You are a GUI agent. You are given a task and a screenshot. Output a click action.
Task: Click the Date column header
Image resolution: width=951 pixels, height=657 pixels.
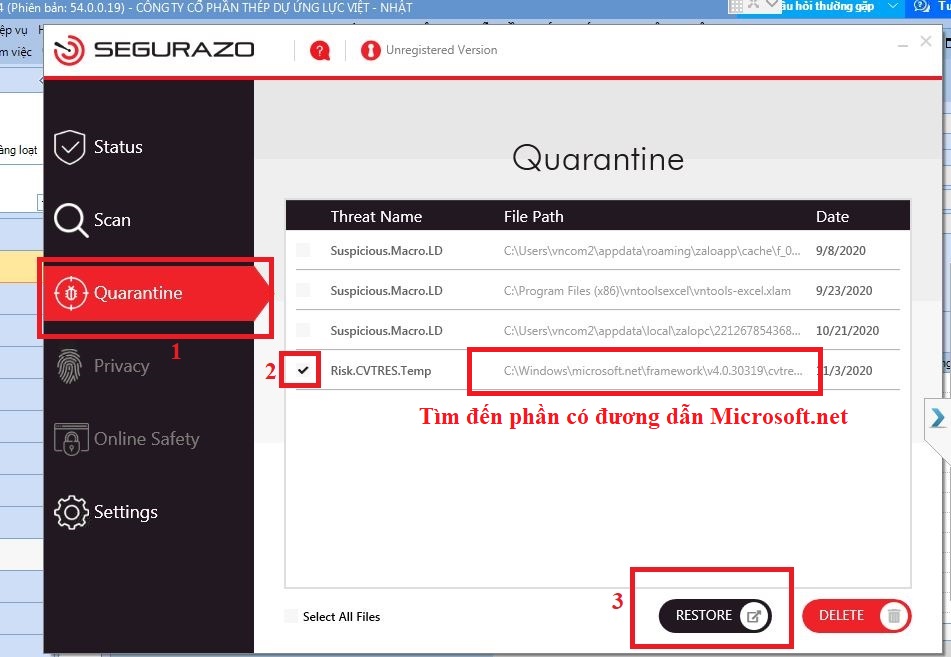[x=832, y=217]
